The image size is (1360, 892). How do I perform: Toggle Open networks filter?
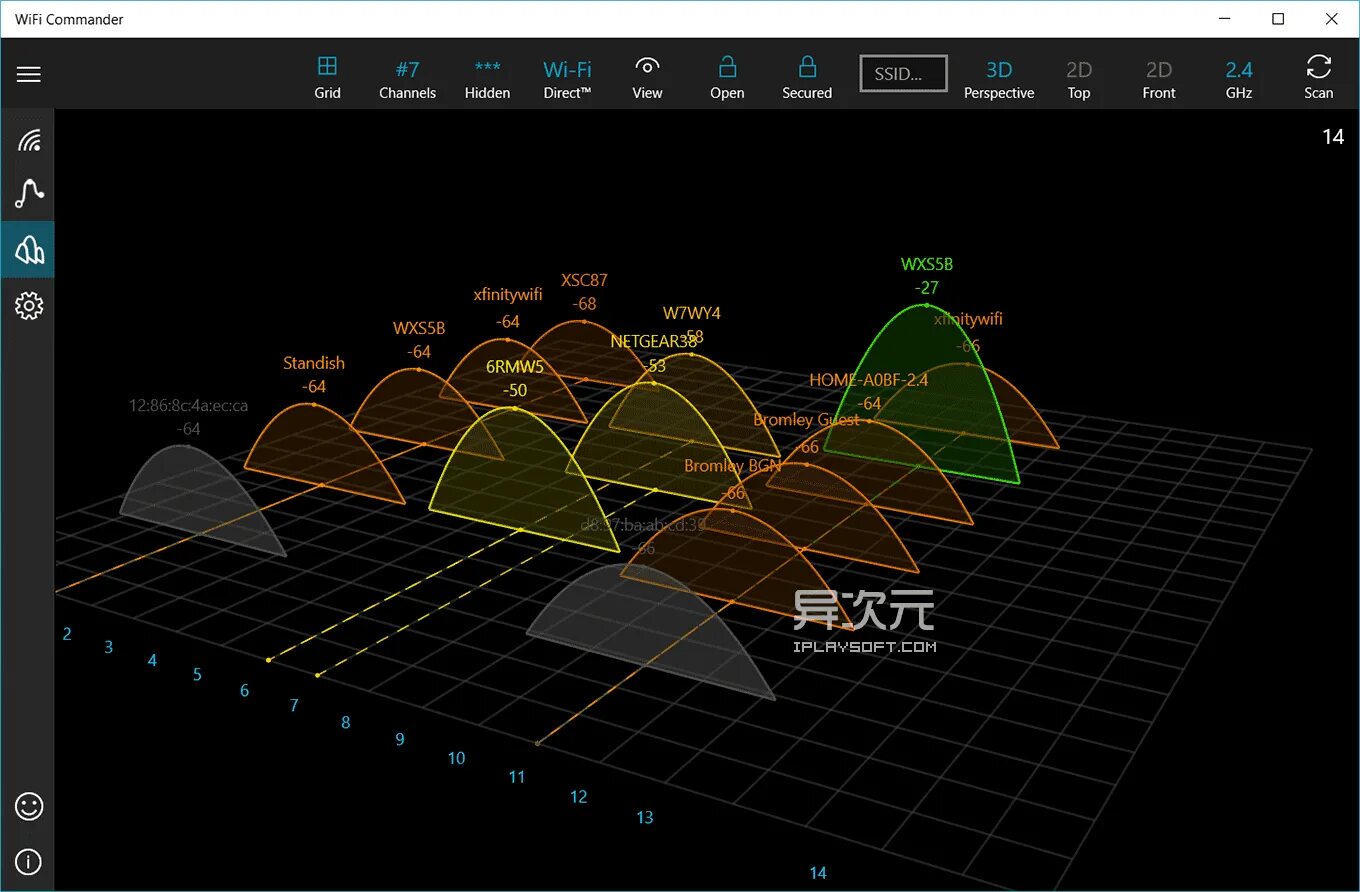(727, 78)
